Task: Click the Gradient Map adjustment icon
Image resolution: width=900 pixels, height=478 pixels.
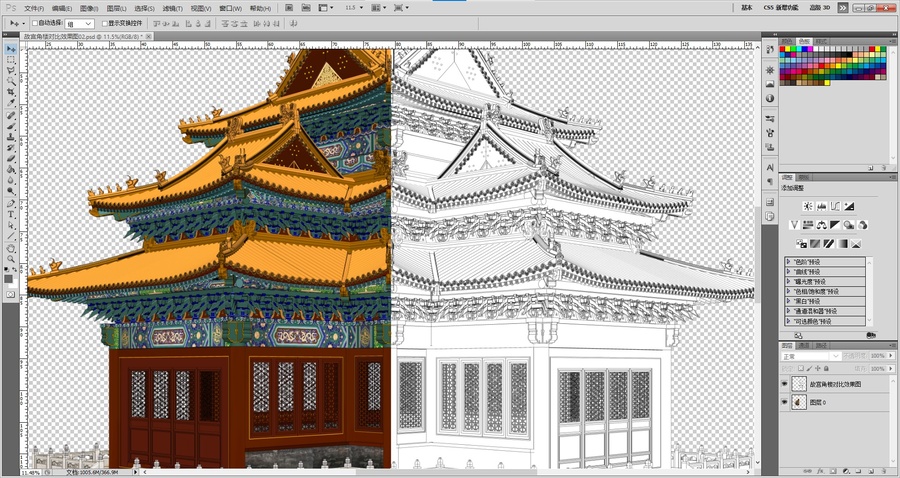Action: pyautogui.click(x=842, y=244)
